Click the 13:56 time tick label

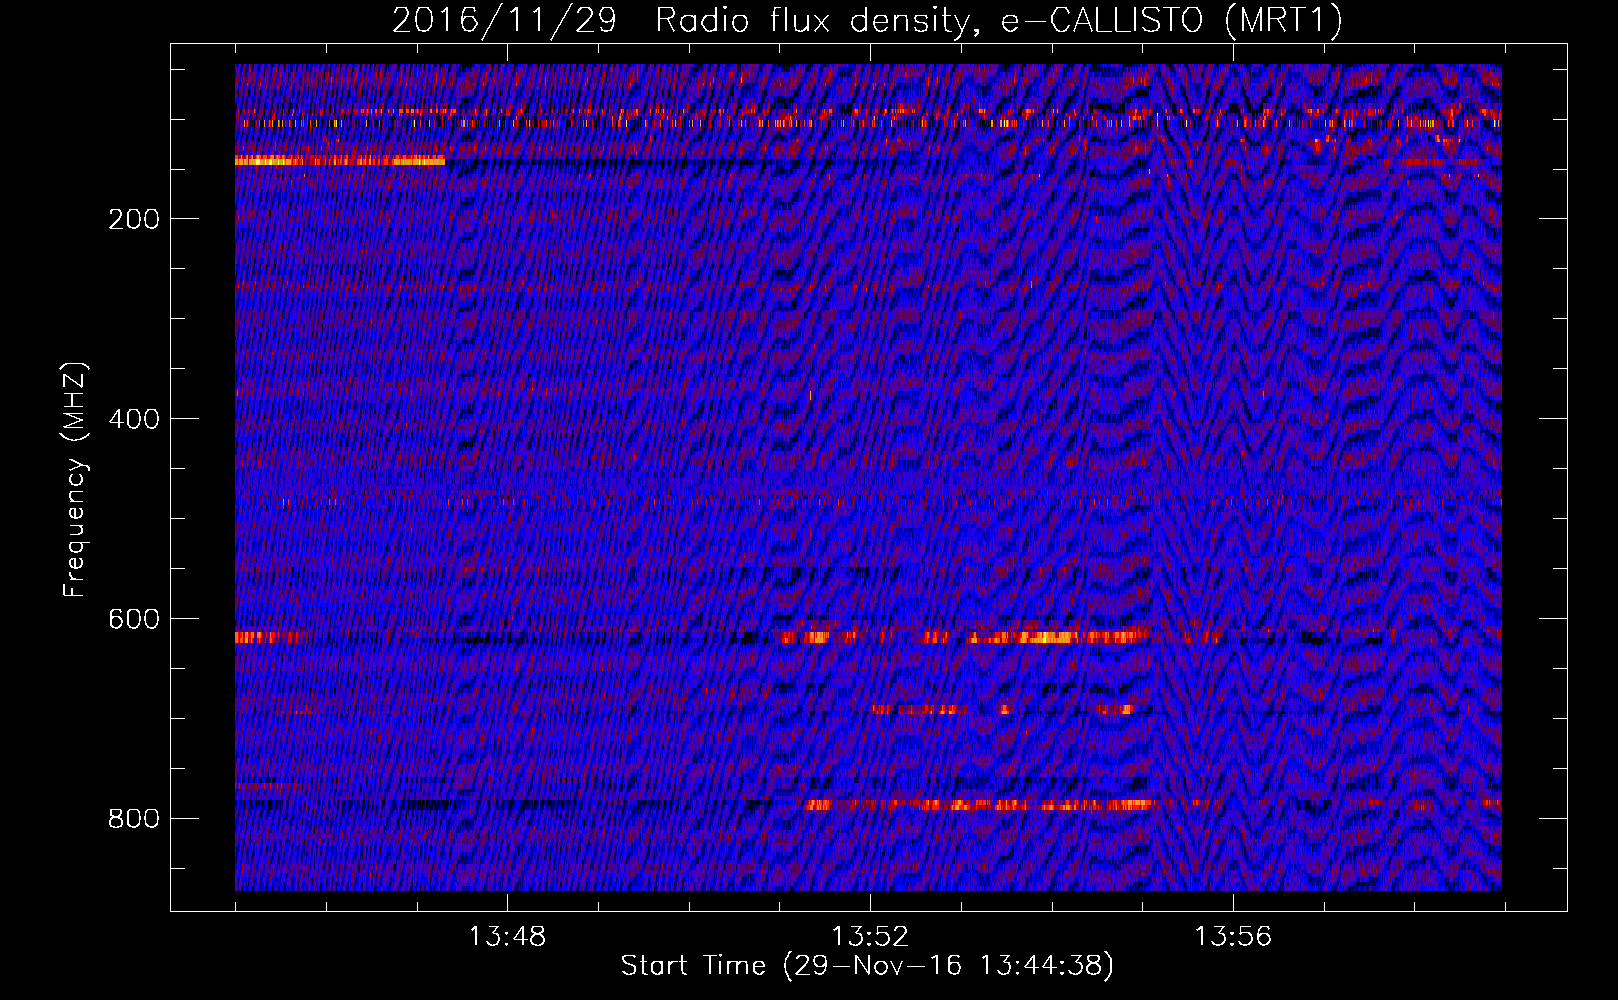1233,936
